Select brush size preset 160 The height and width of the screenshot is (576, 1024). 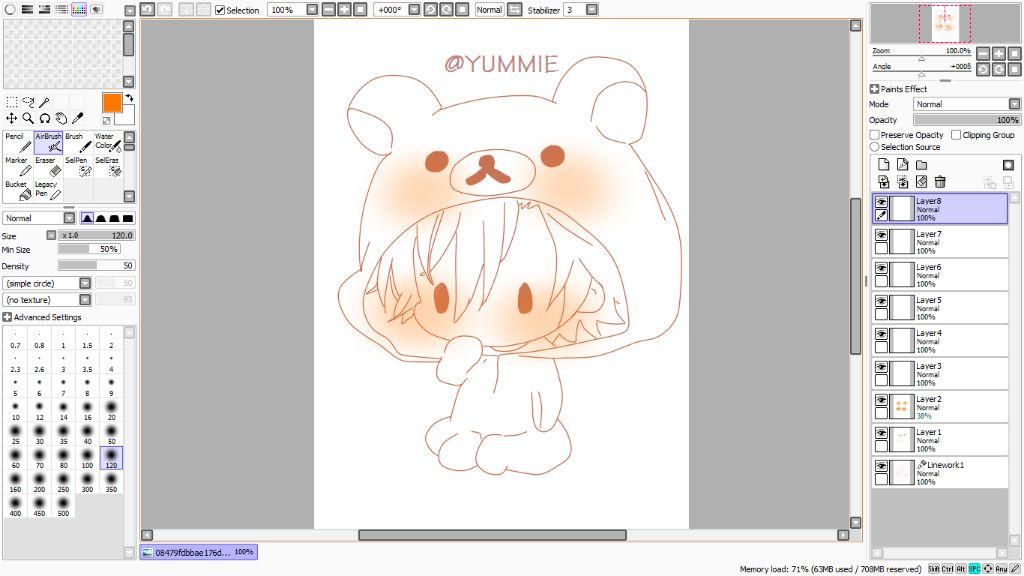pos(16,482)
